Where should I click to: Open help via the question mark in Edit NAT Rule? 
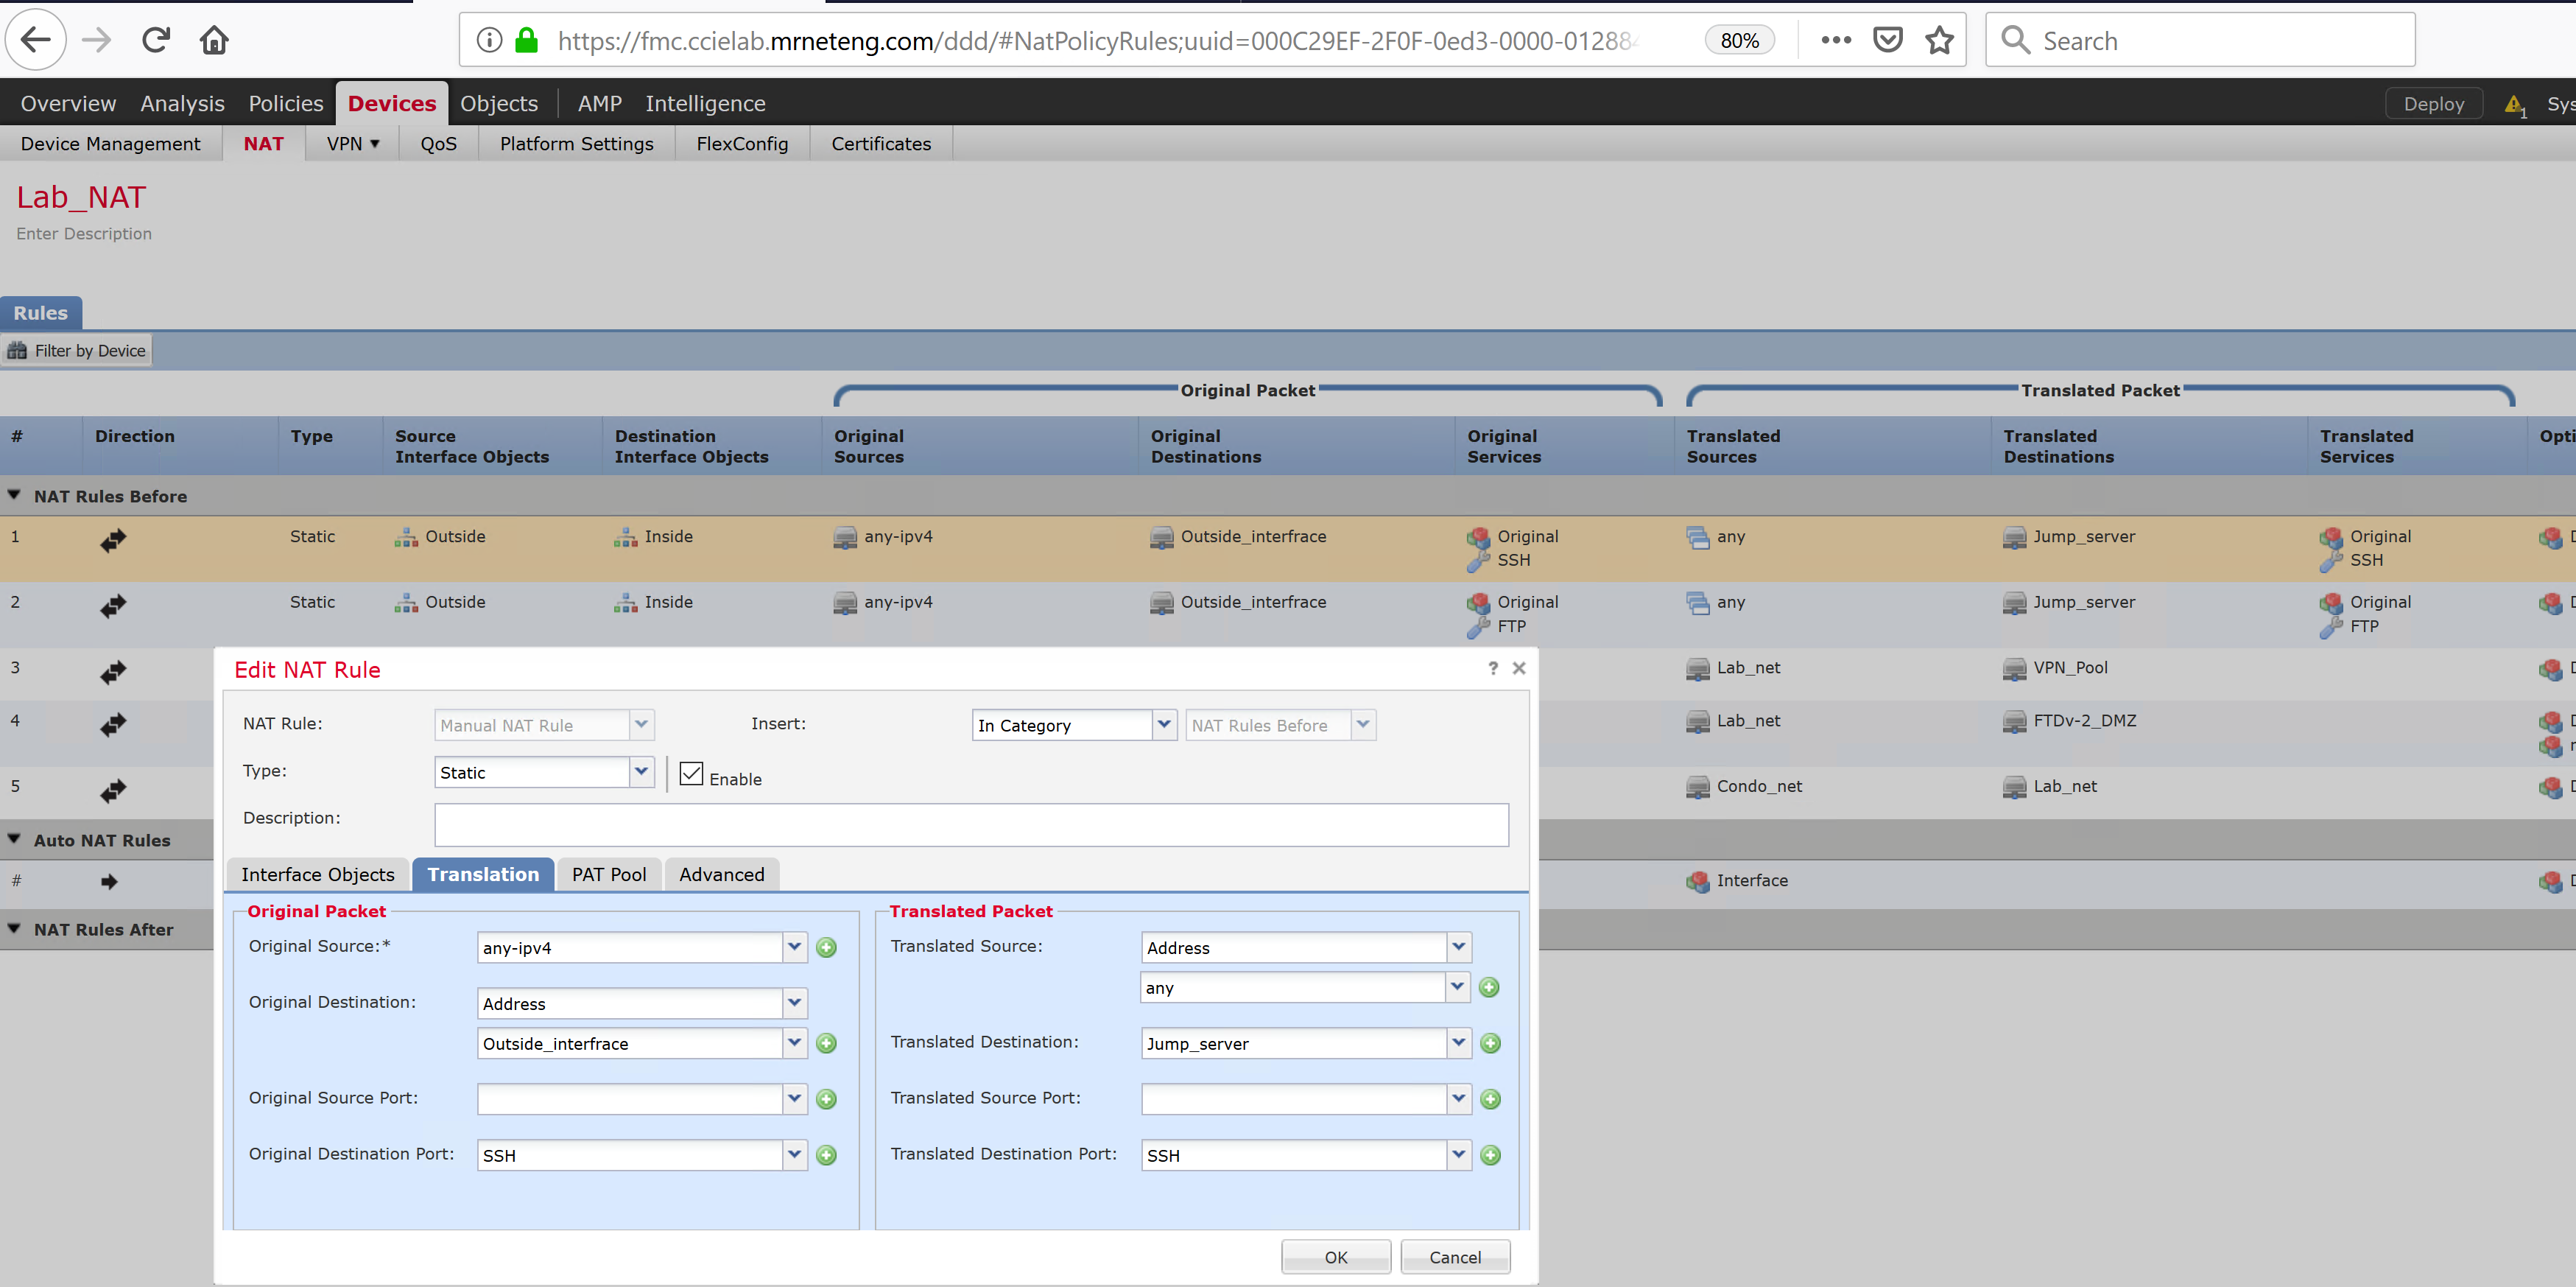[x=1492, y=668]
